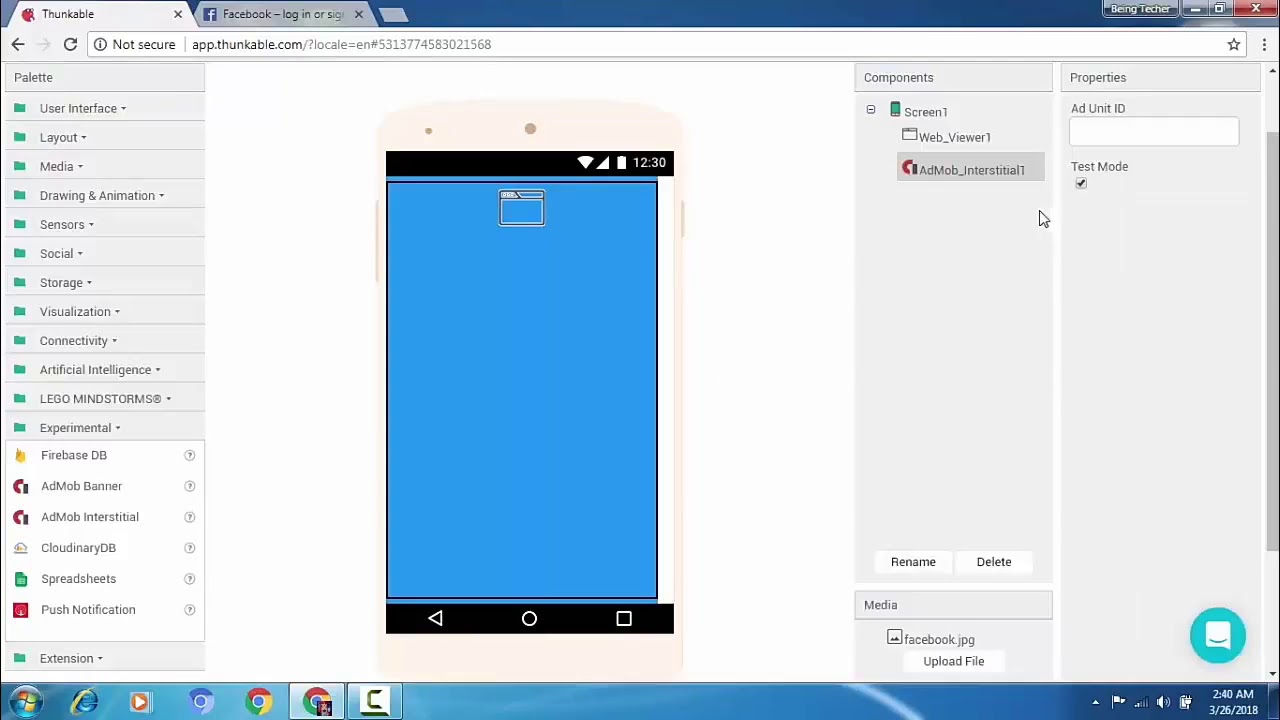1280x720 pixels.
Task: Go back in the browser
Action: click(17, 44)
